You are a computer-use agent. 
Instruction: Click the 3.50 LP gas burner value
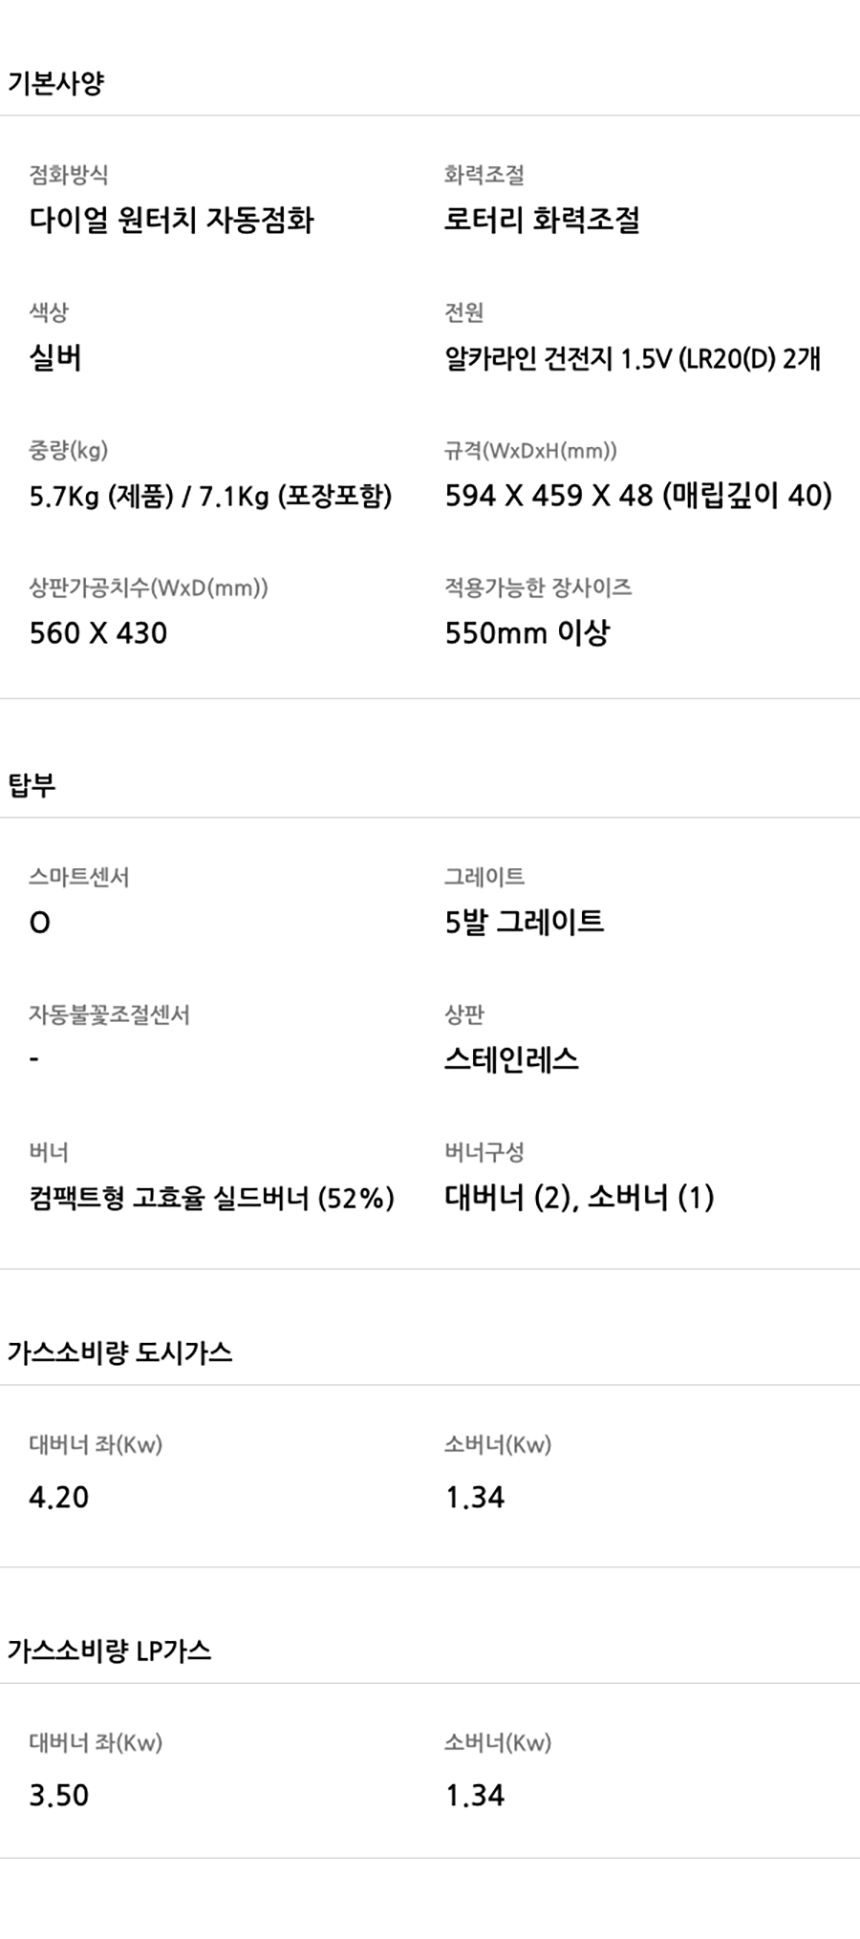tap(59, 1795)
